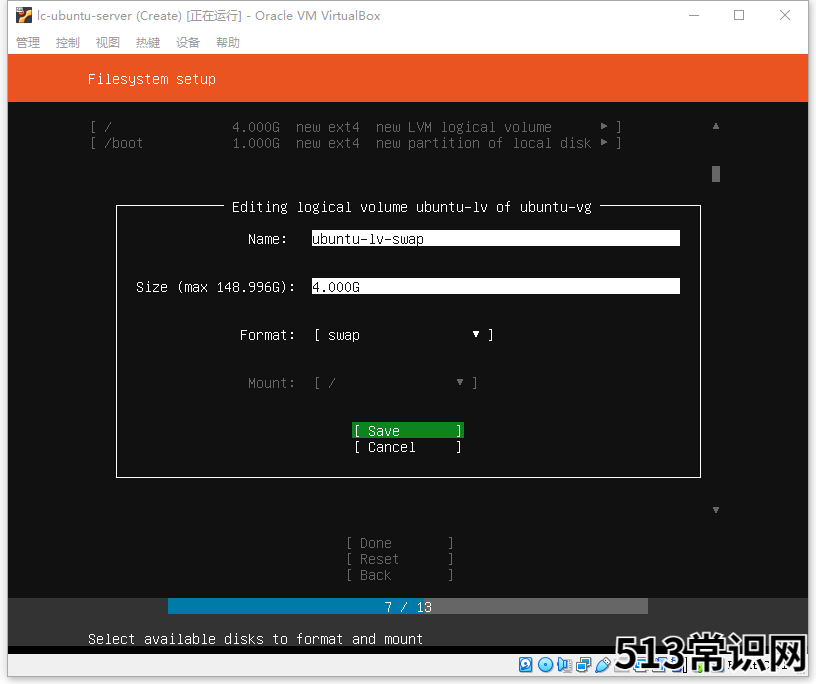Click the Size (max 148.996G) label
816x684 pixels.
(215, 287)
